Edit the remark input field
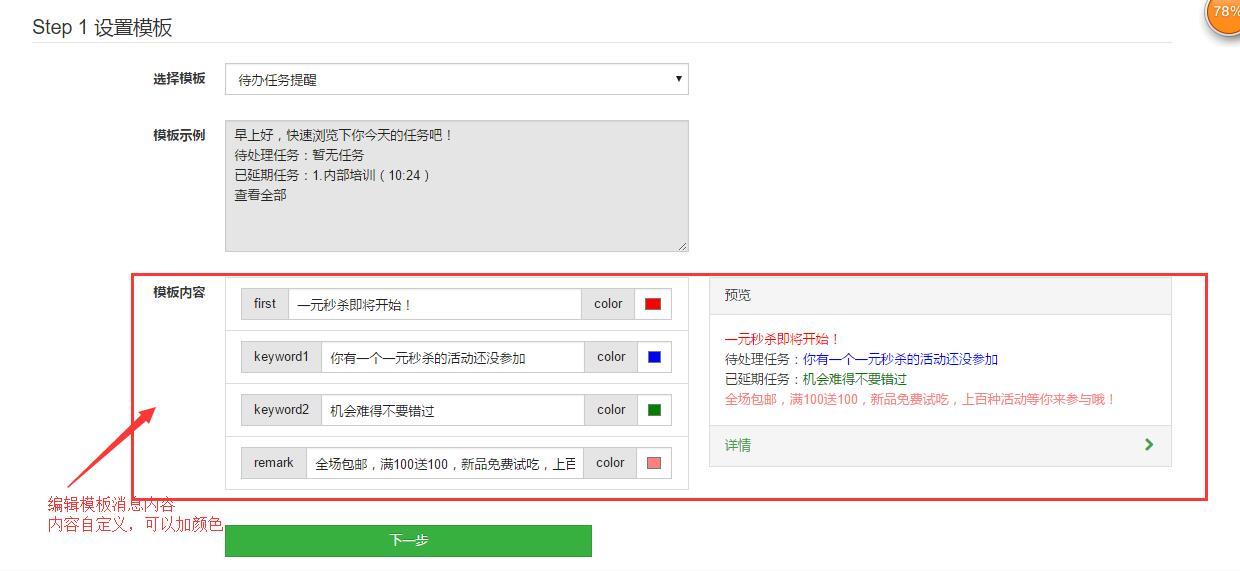Viewport: 1240px width, 571px height. [444, 463]
